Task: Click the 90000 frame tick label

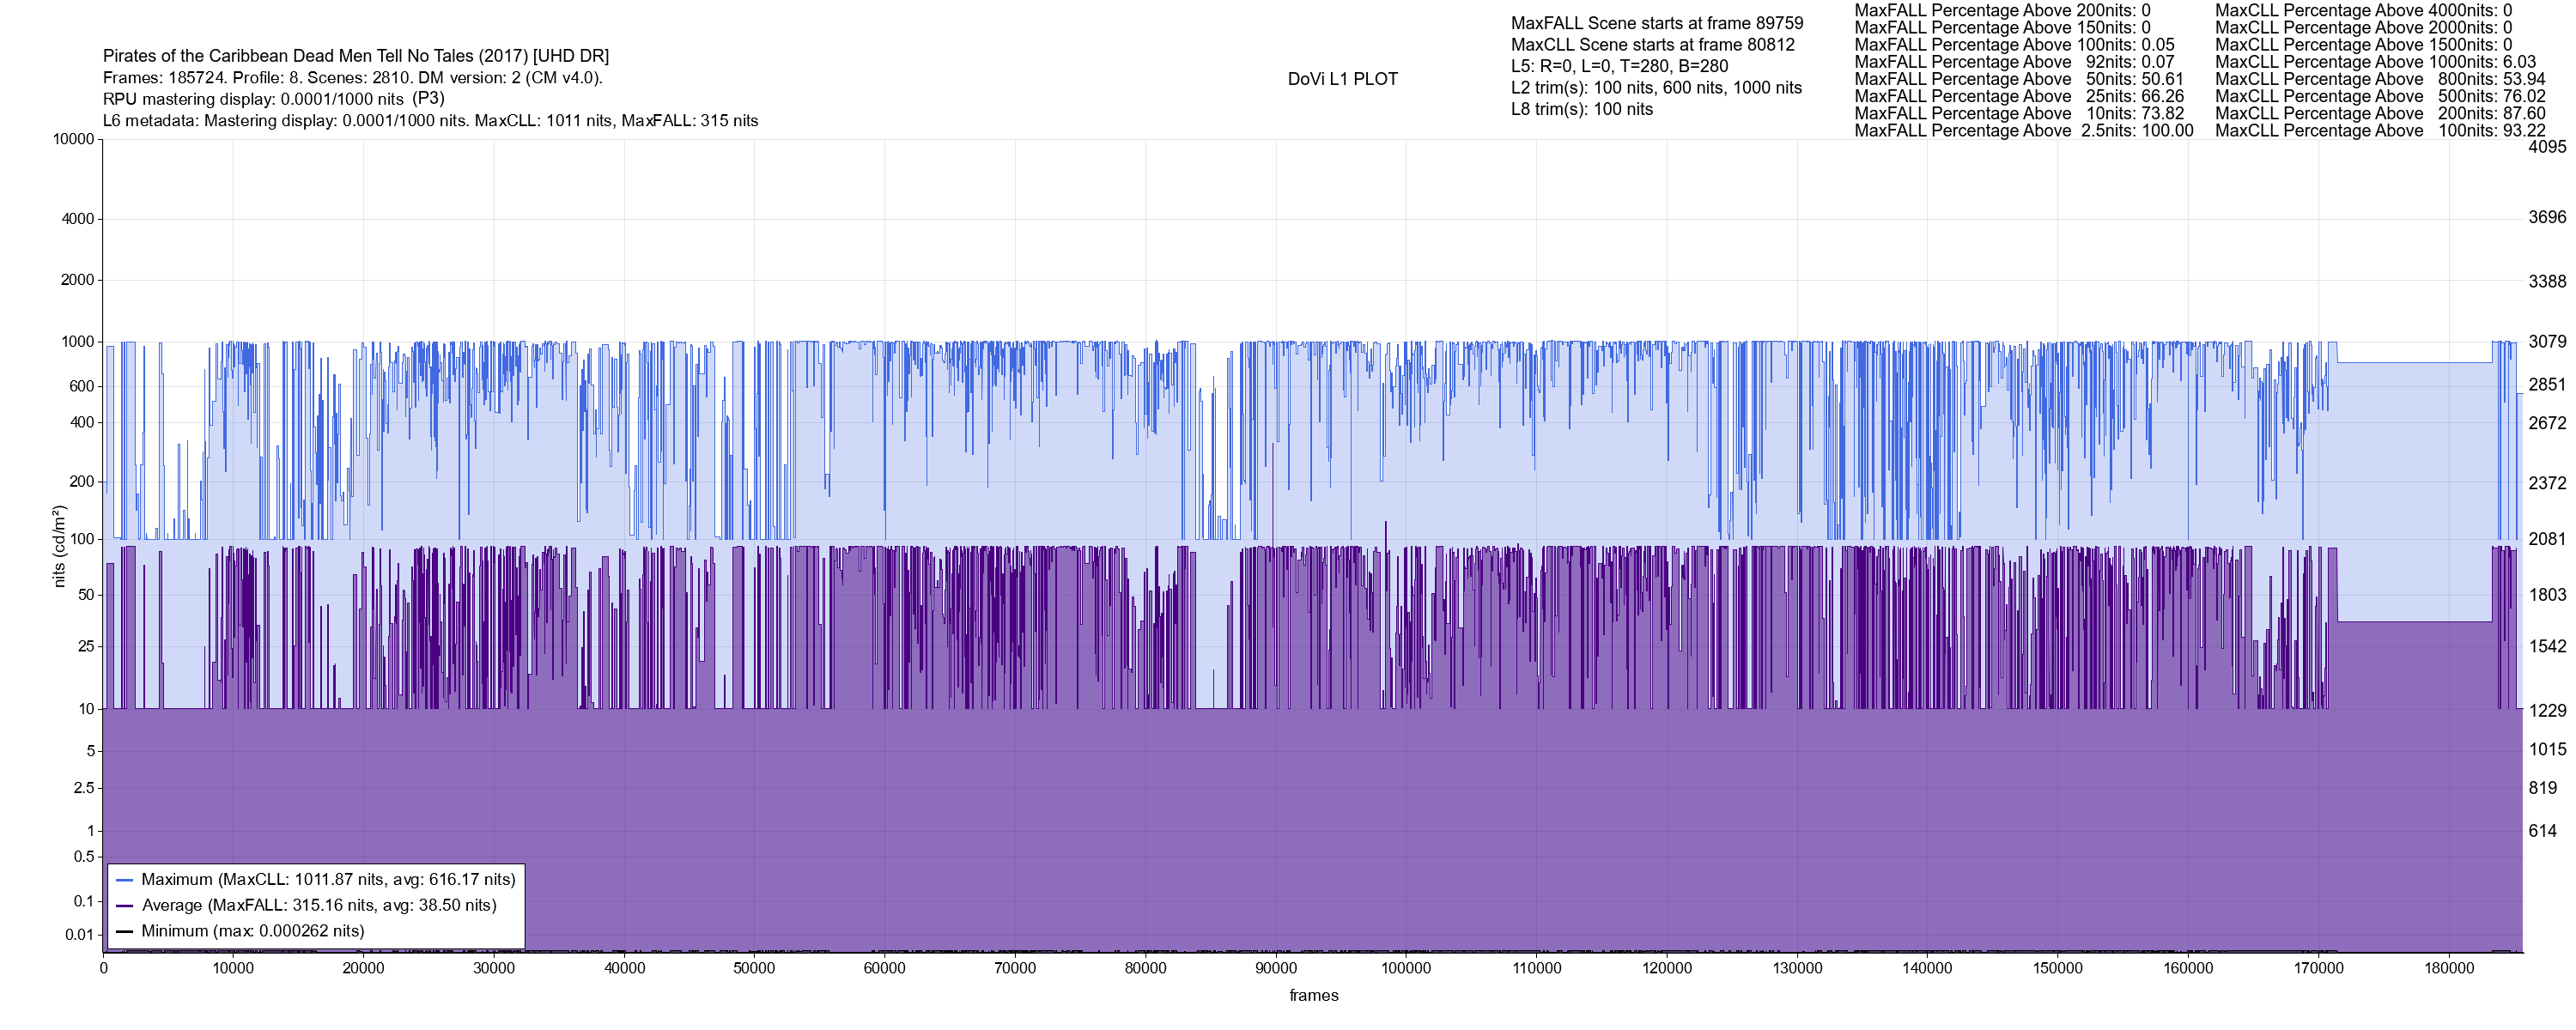Action: tap(1275, 968)
